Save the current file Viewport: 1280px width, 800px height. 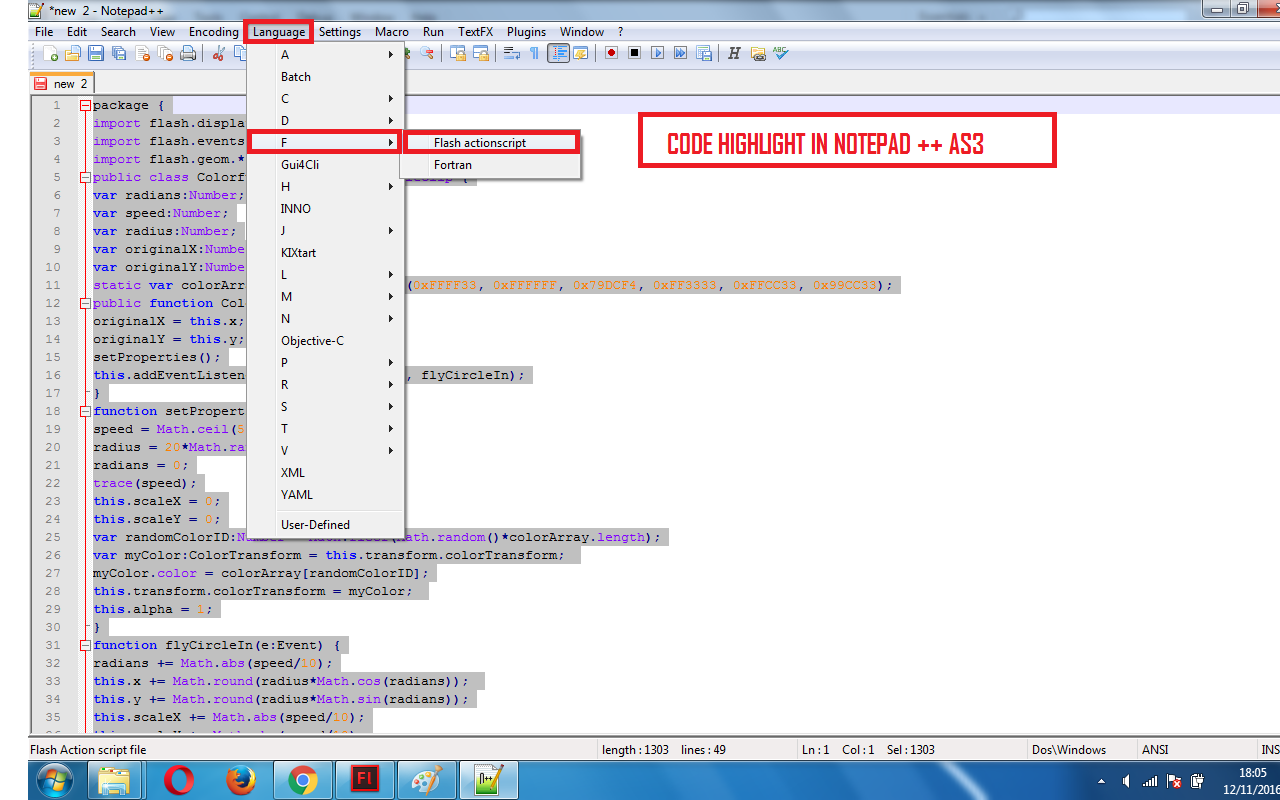click(94, 53)
